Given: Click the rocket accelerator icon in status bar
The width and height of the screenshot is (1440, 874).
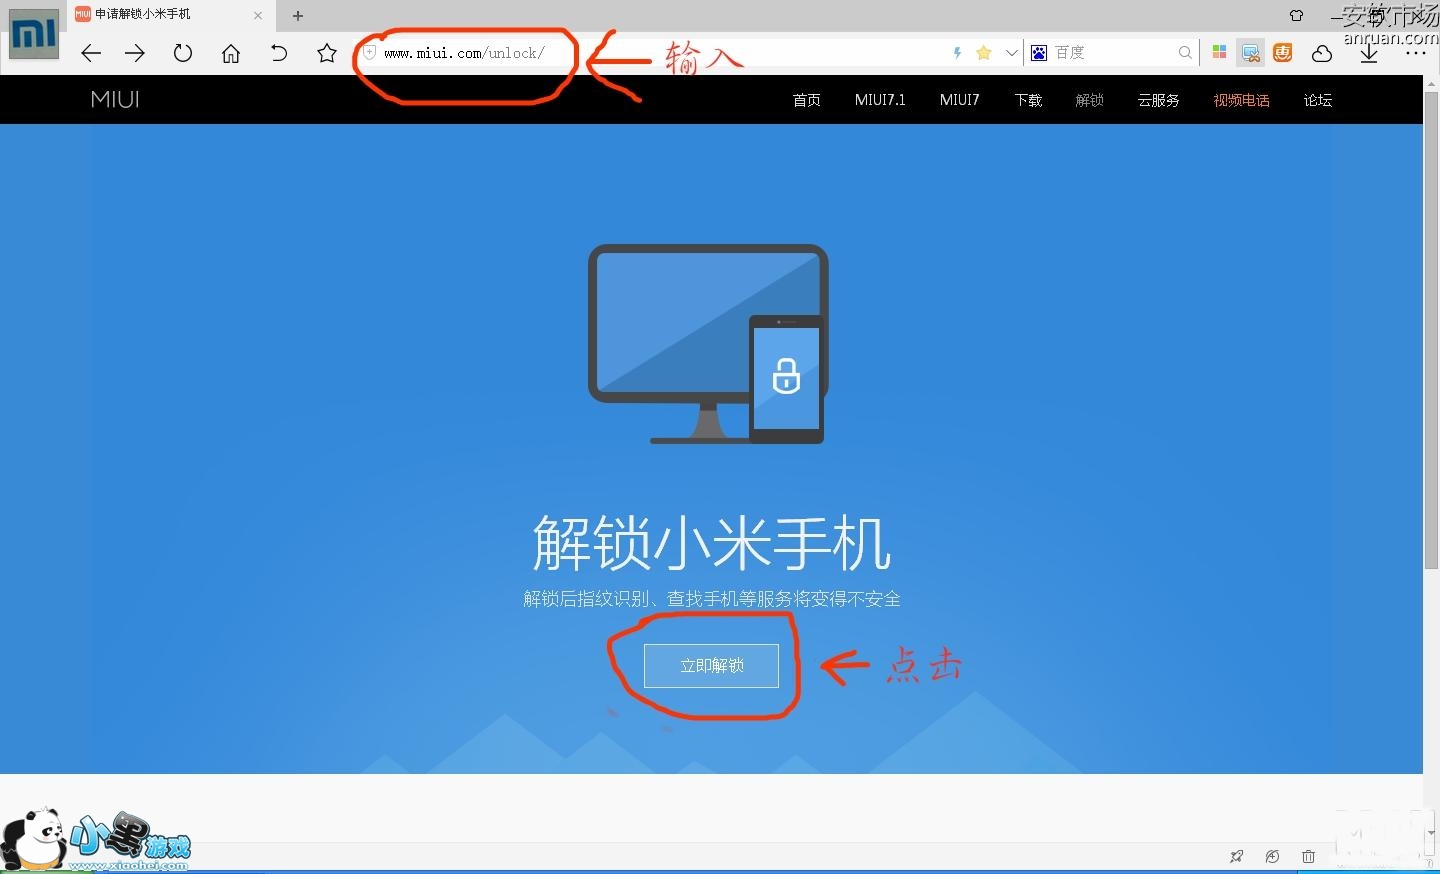Looking at the screenshot, I should 1237,856.
